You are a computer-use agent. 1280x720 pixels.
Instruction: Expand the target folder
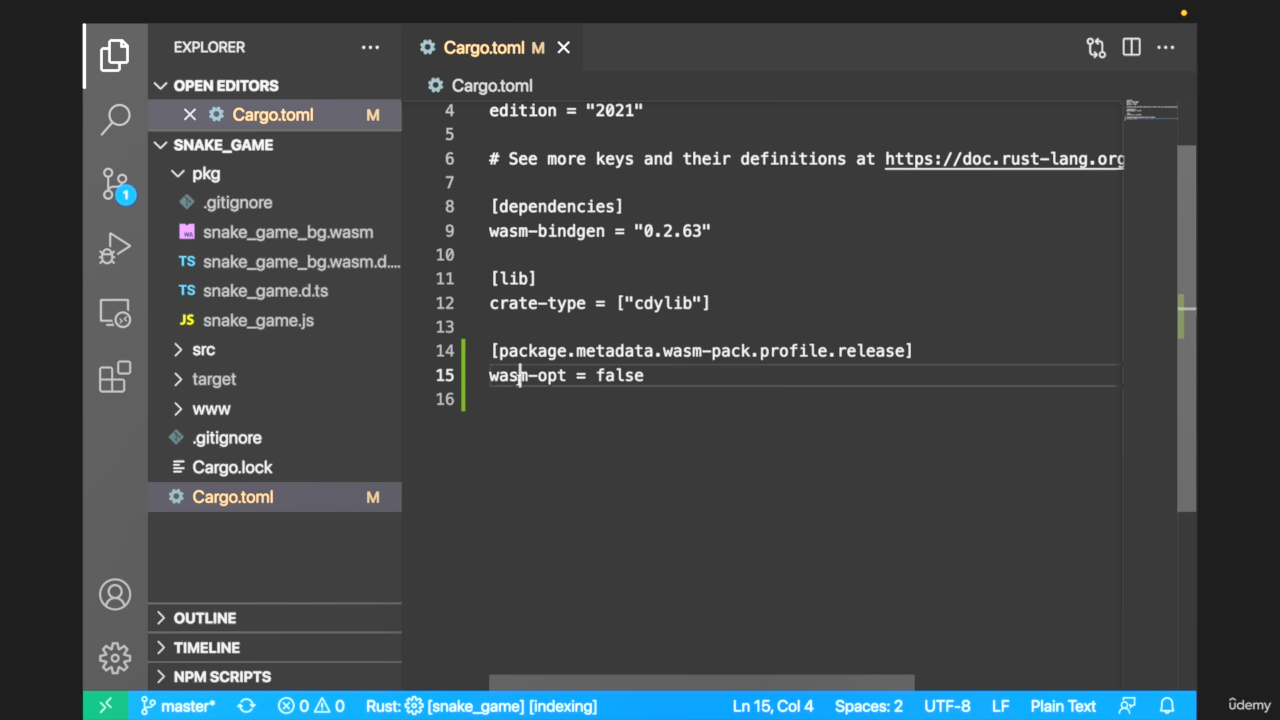tap(214, 379)
